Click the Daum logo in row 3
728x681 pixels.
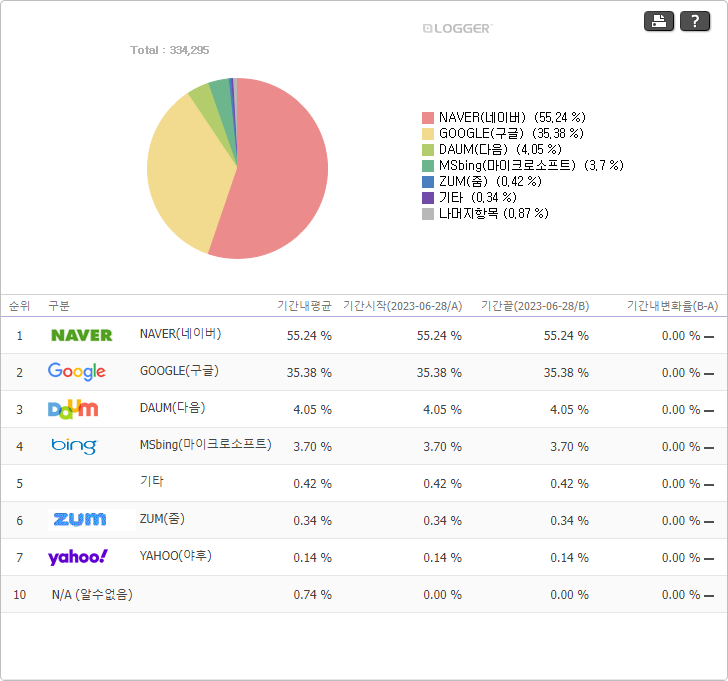(x=73, y=409)
